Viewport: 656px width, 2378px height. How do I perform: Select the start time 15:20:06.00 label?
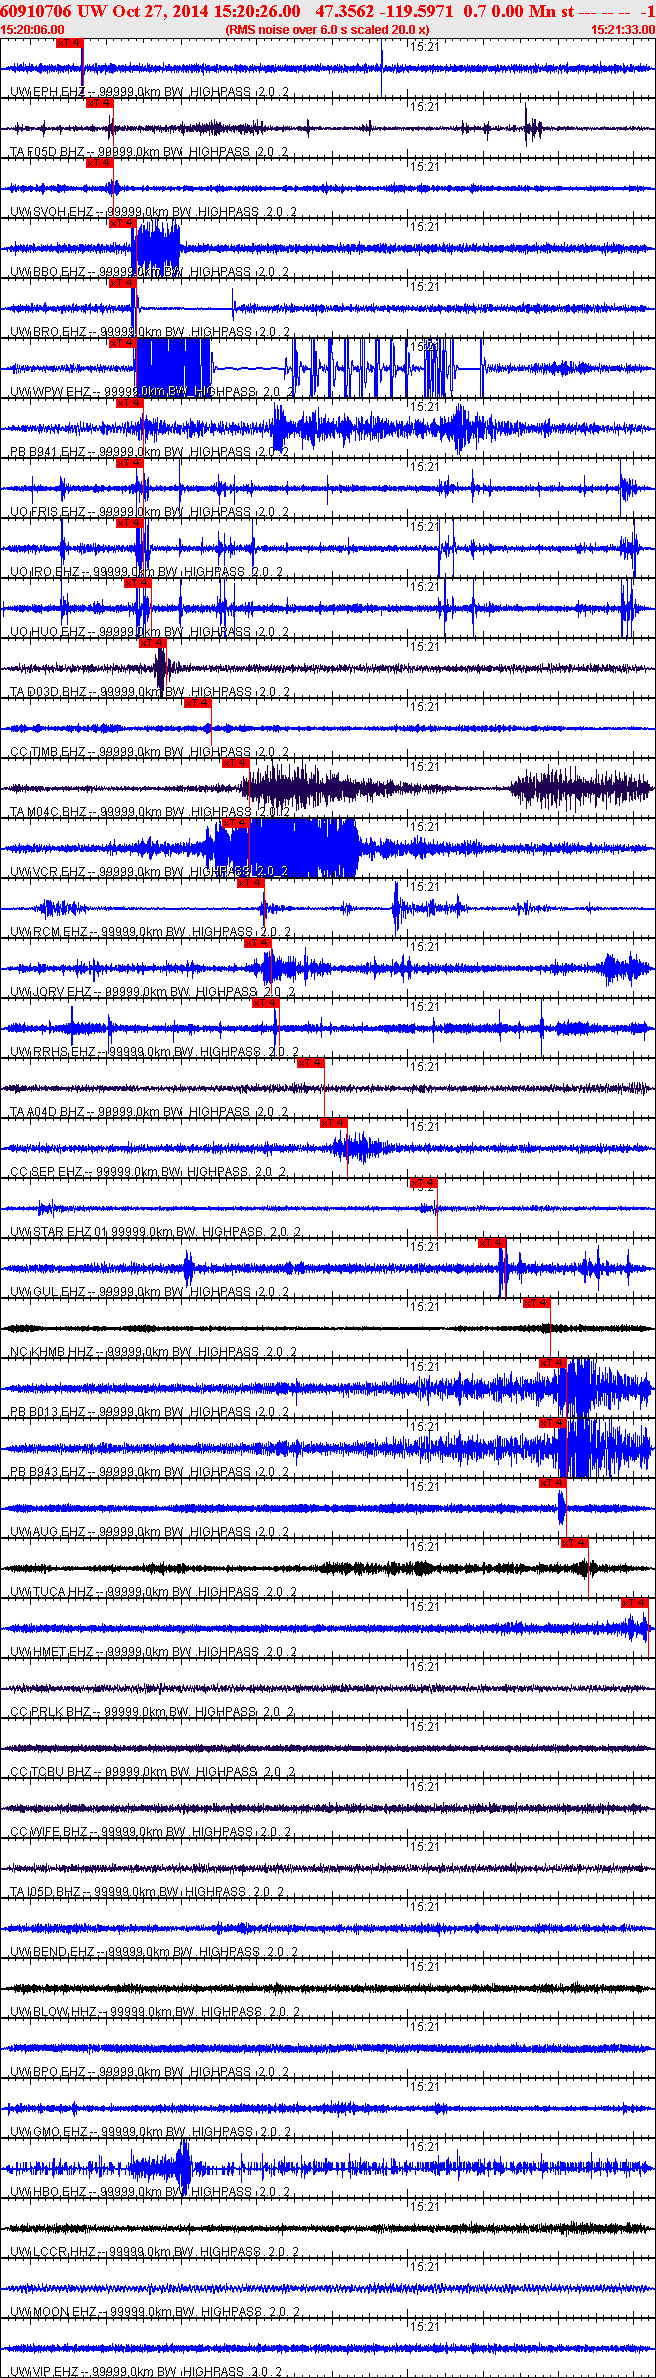33,30
